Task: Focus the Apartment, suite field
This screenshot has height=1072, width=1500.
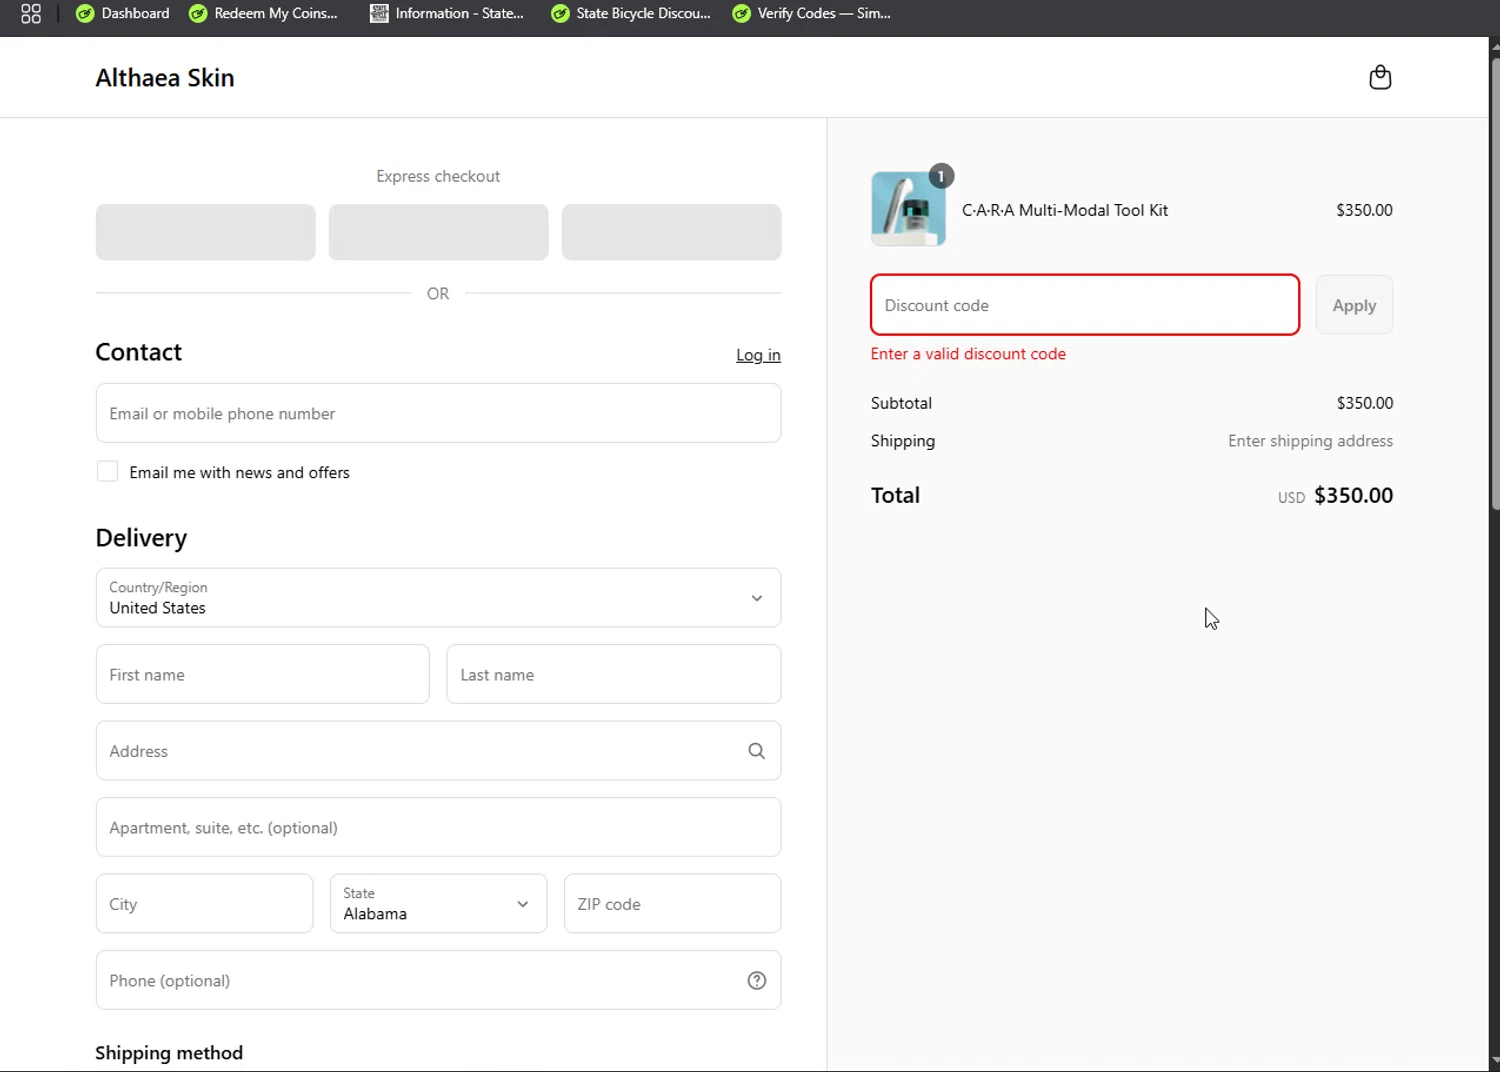Action: 438,827
